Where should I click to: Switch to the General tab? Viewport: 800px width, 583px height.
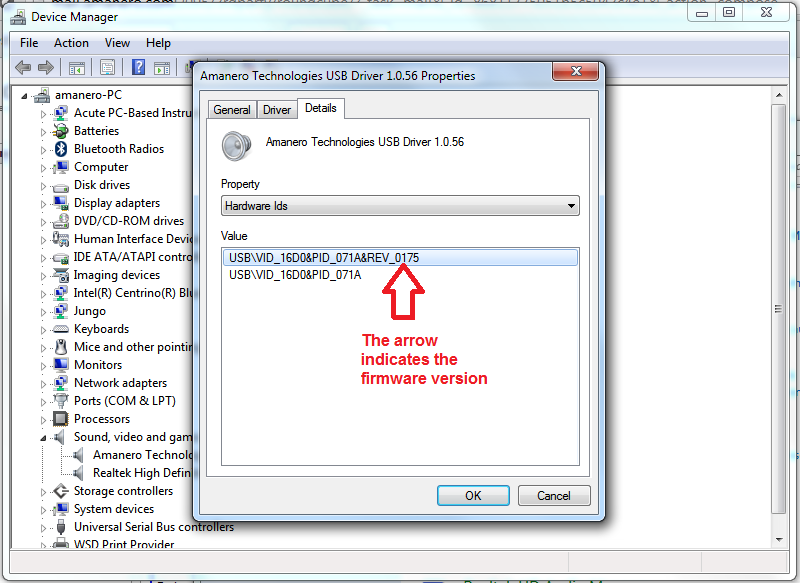232,110
